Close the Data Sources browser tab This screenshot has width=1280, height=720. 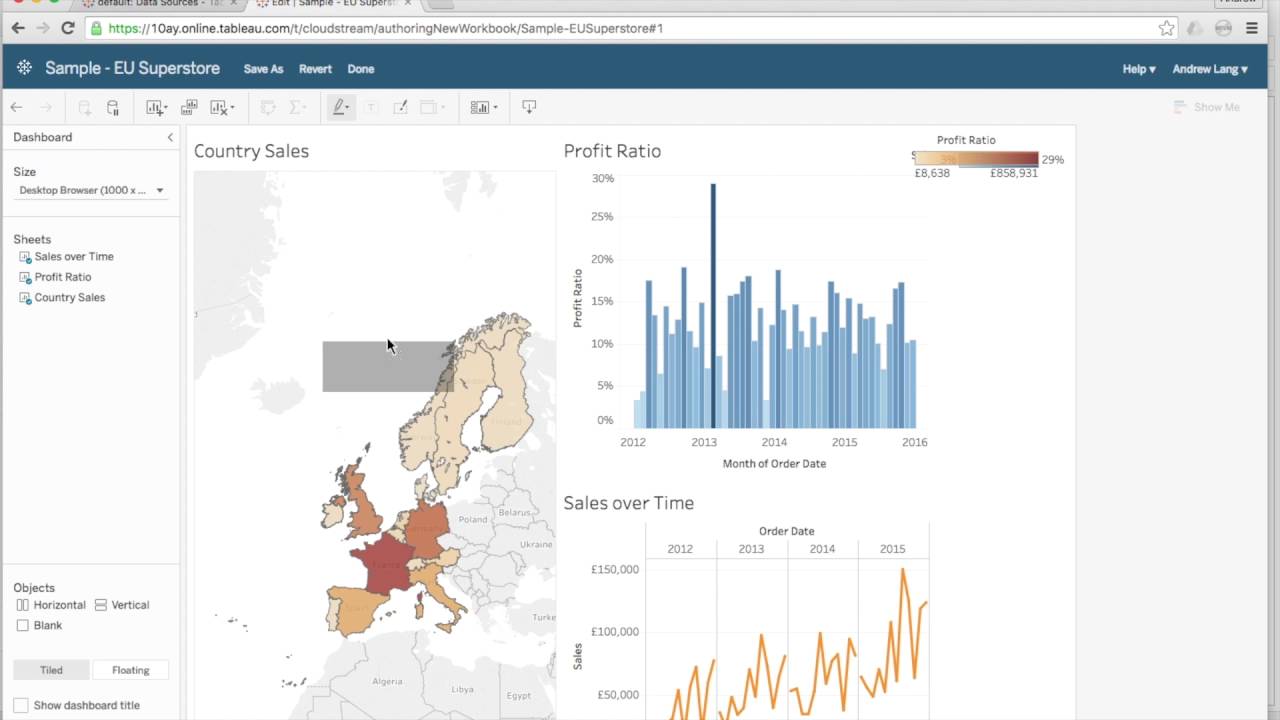click(x=233, y=3)
